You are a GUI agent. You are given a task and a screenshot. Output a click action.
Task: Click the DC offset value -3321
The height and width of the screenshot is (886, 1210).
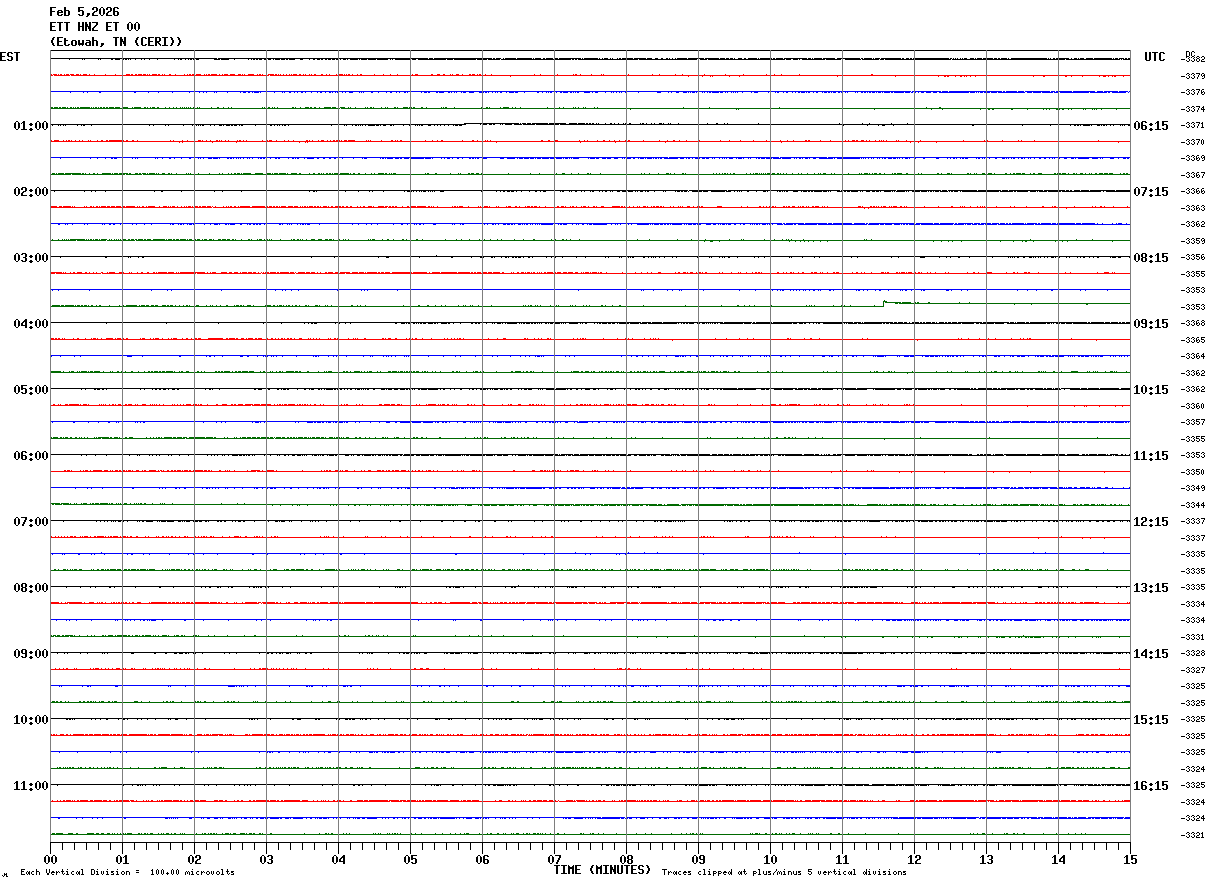click(1193, 835)
